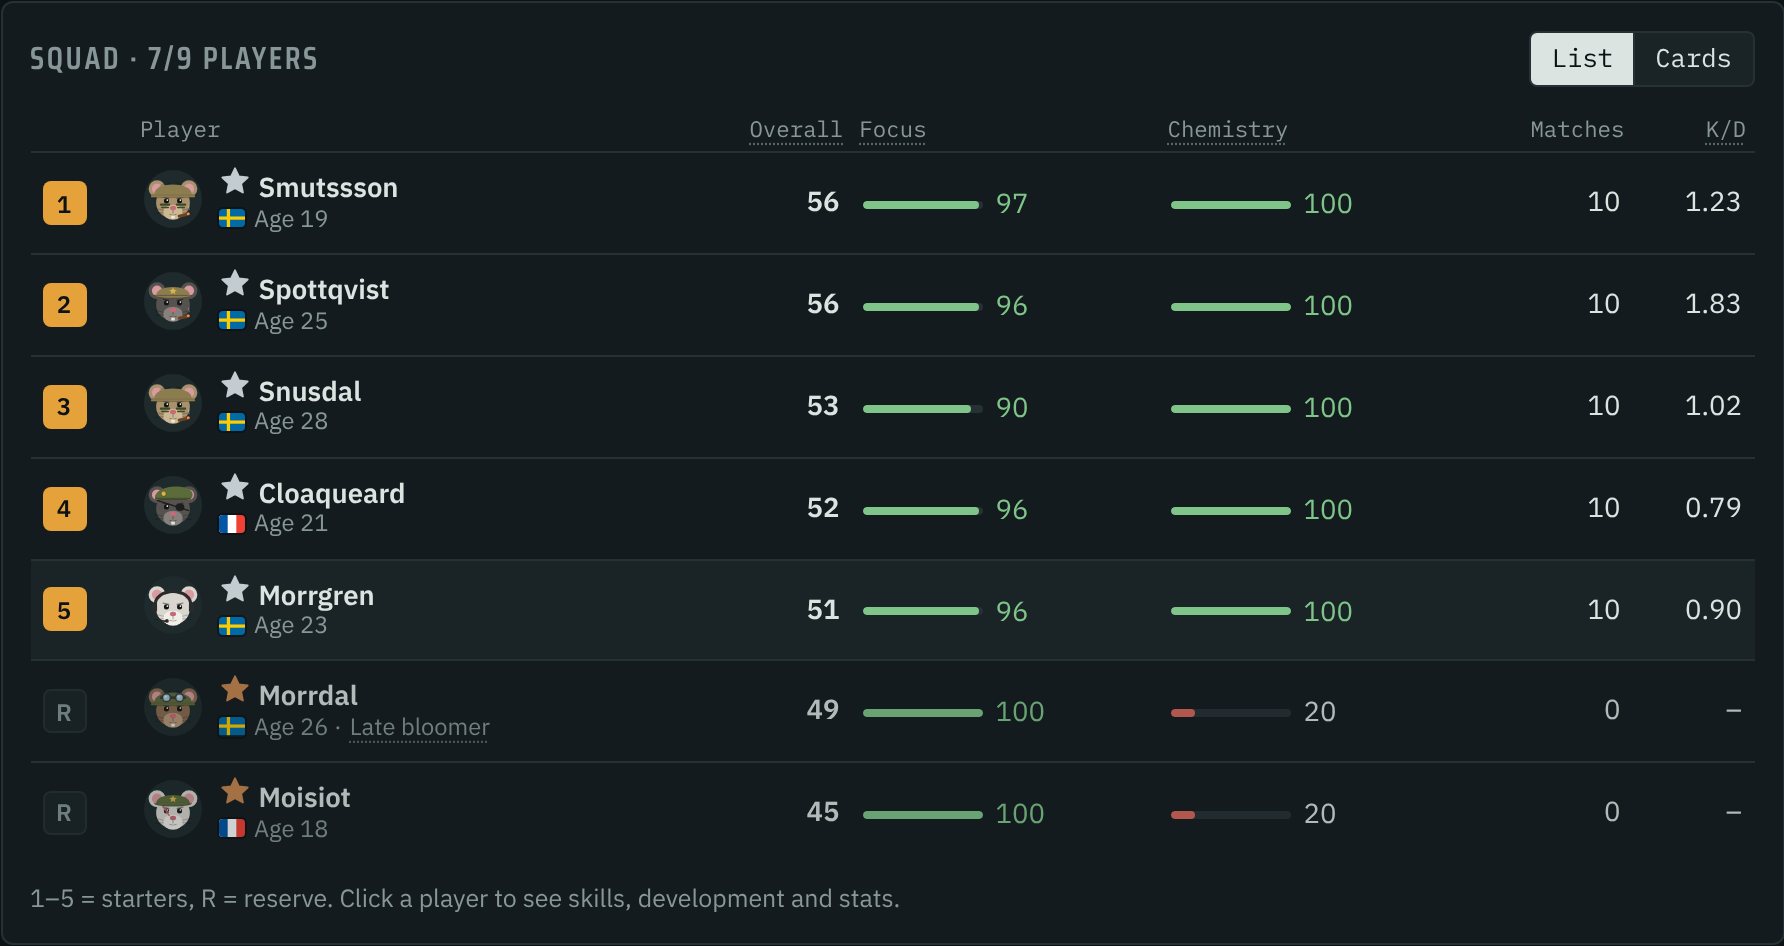Click Moisiot's reserve R badge

pyautogui.click(x=65, y=813)
